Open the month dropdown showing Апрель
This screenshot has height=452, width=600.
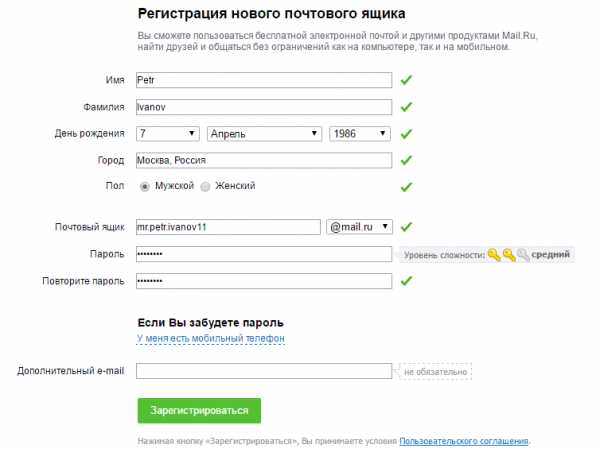tap(264, 133)
